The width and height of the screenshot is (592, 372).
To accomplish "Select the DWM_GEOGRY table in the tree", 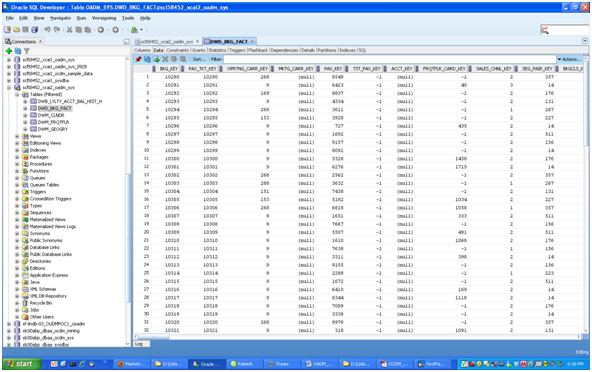I will (x=53, y=129).
